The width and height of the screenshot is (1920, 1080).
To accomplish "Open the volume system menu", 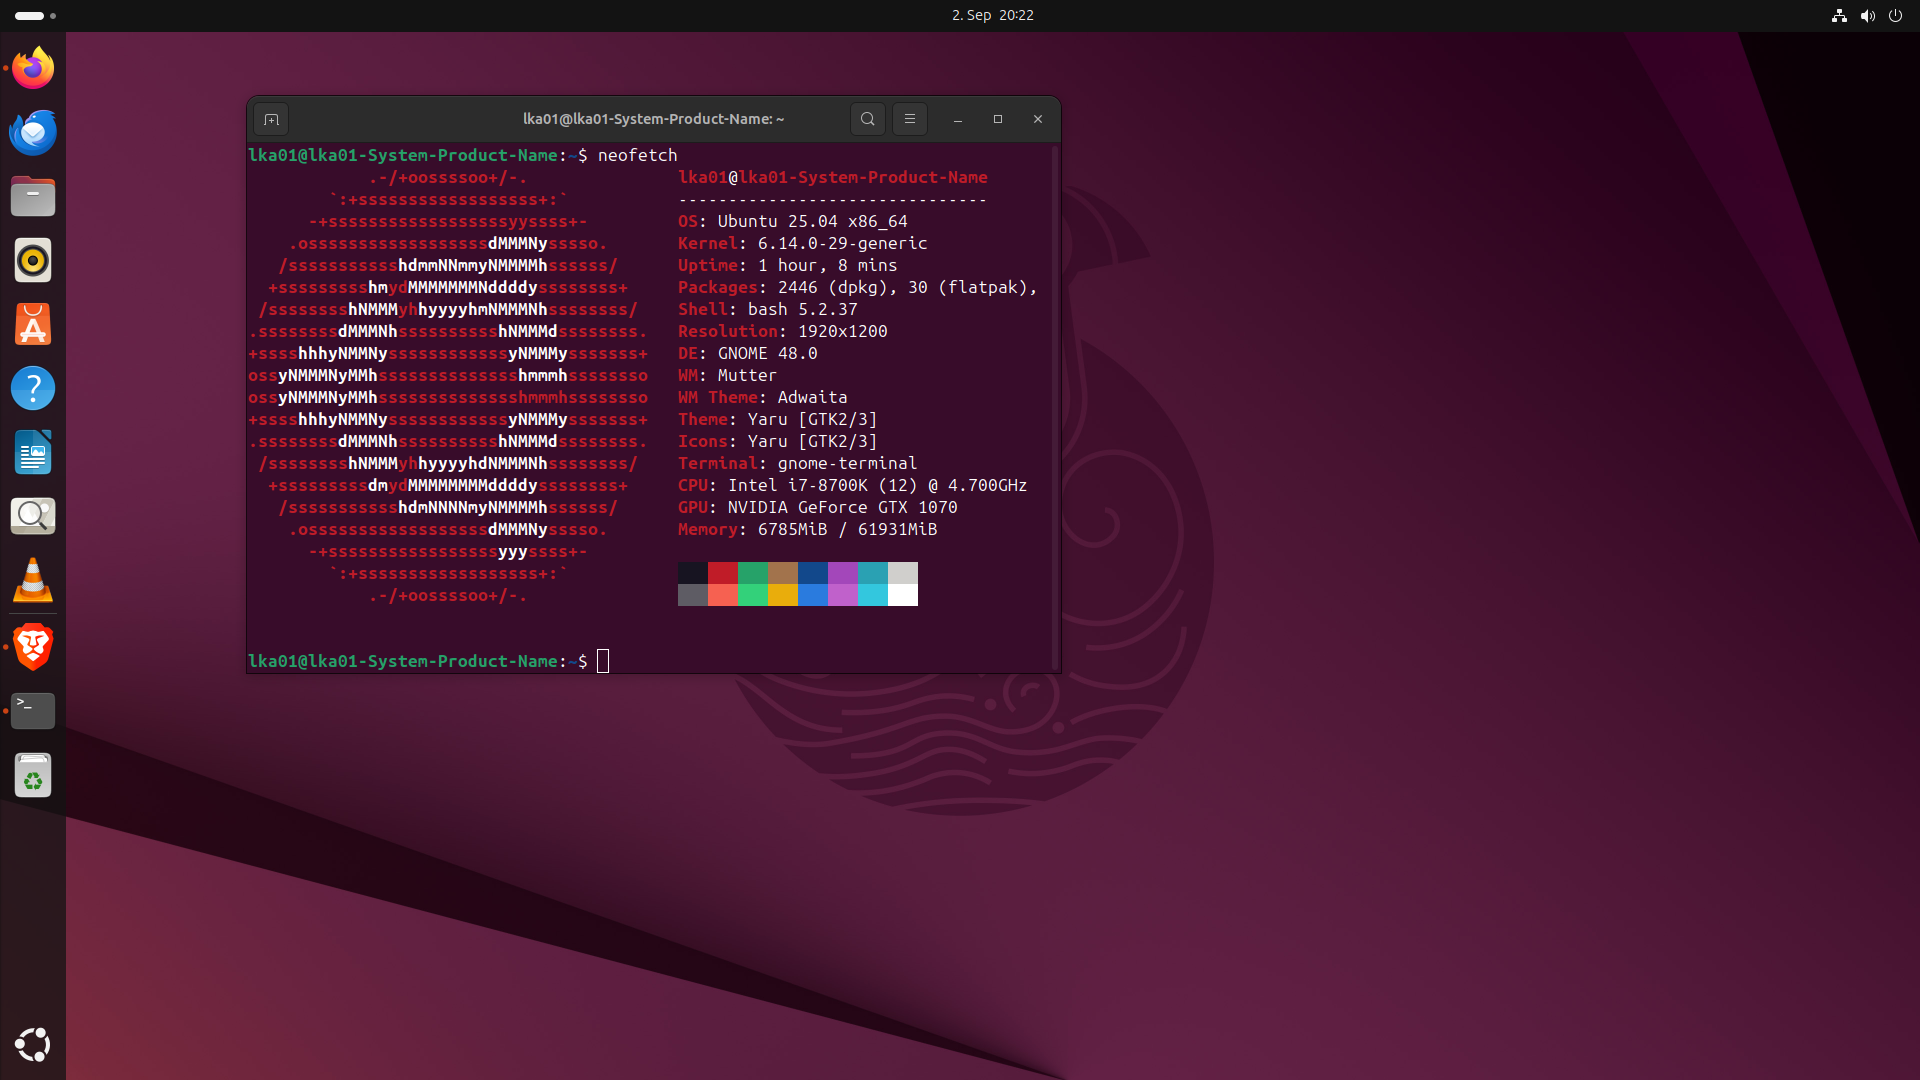I will pos(1866,15).
